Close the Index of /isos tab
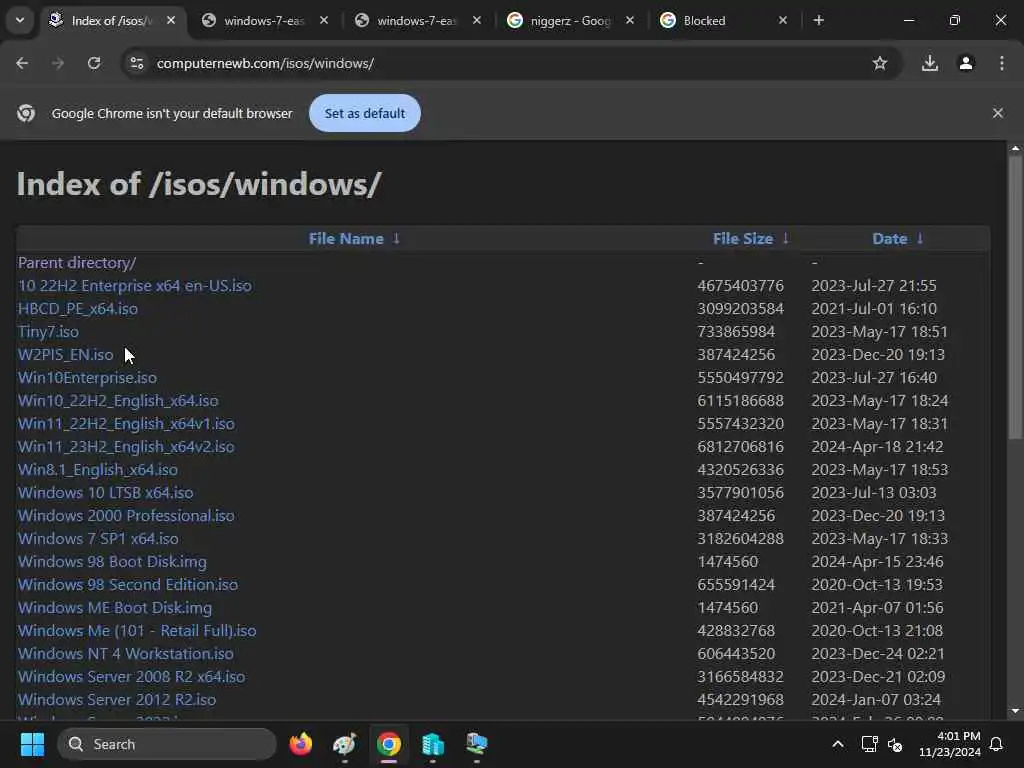Screen dimensions: 1024x768 [170, 20]
